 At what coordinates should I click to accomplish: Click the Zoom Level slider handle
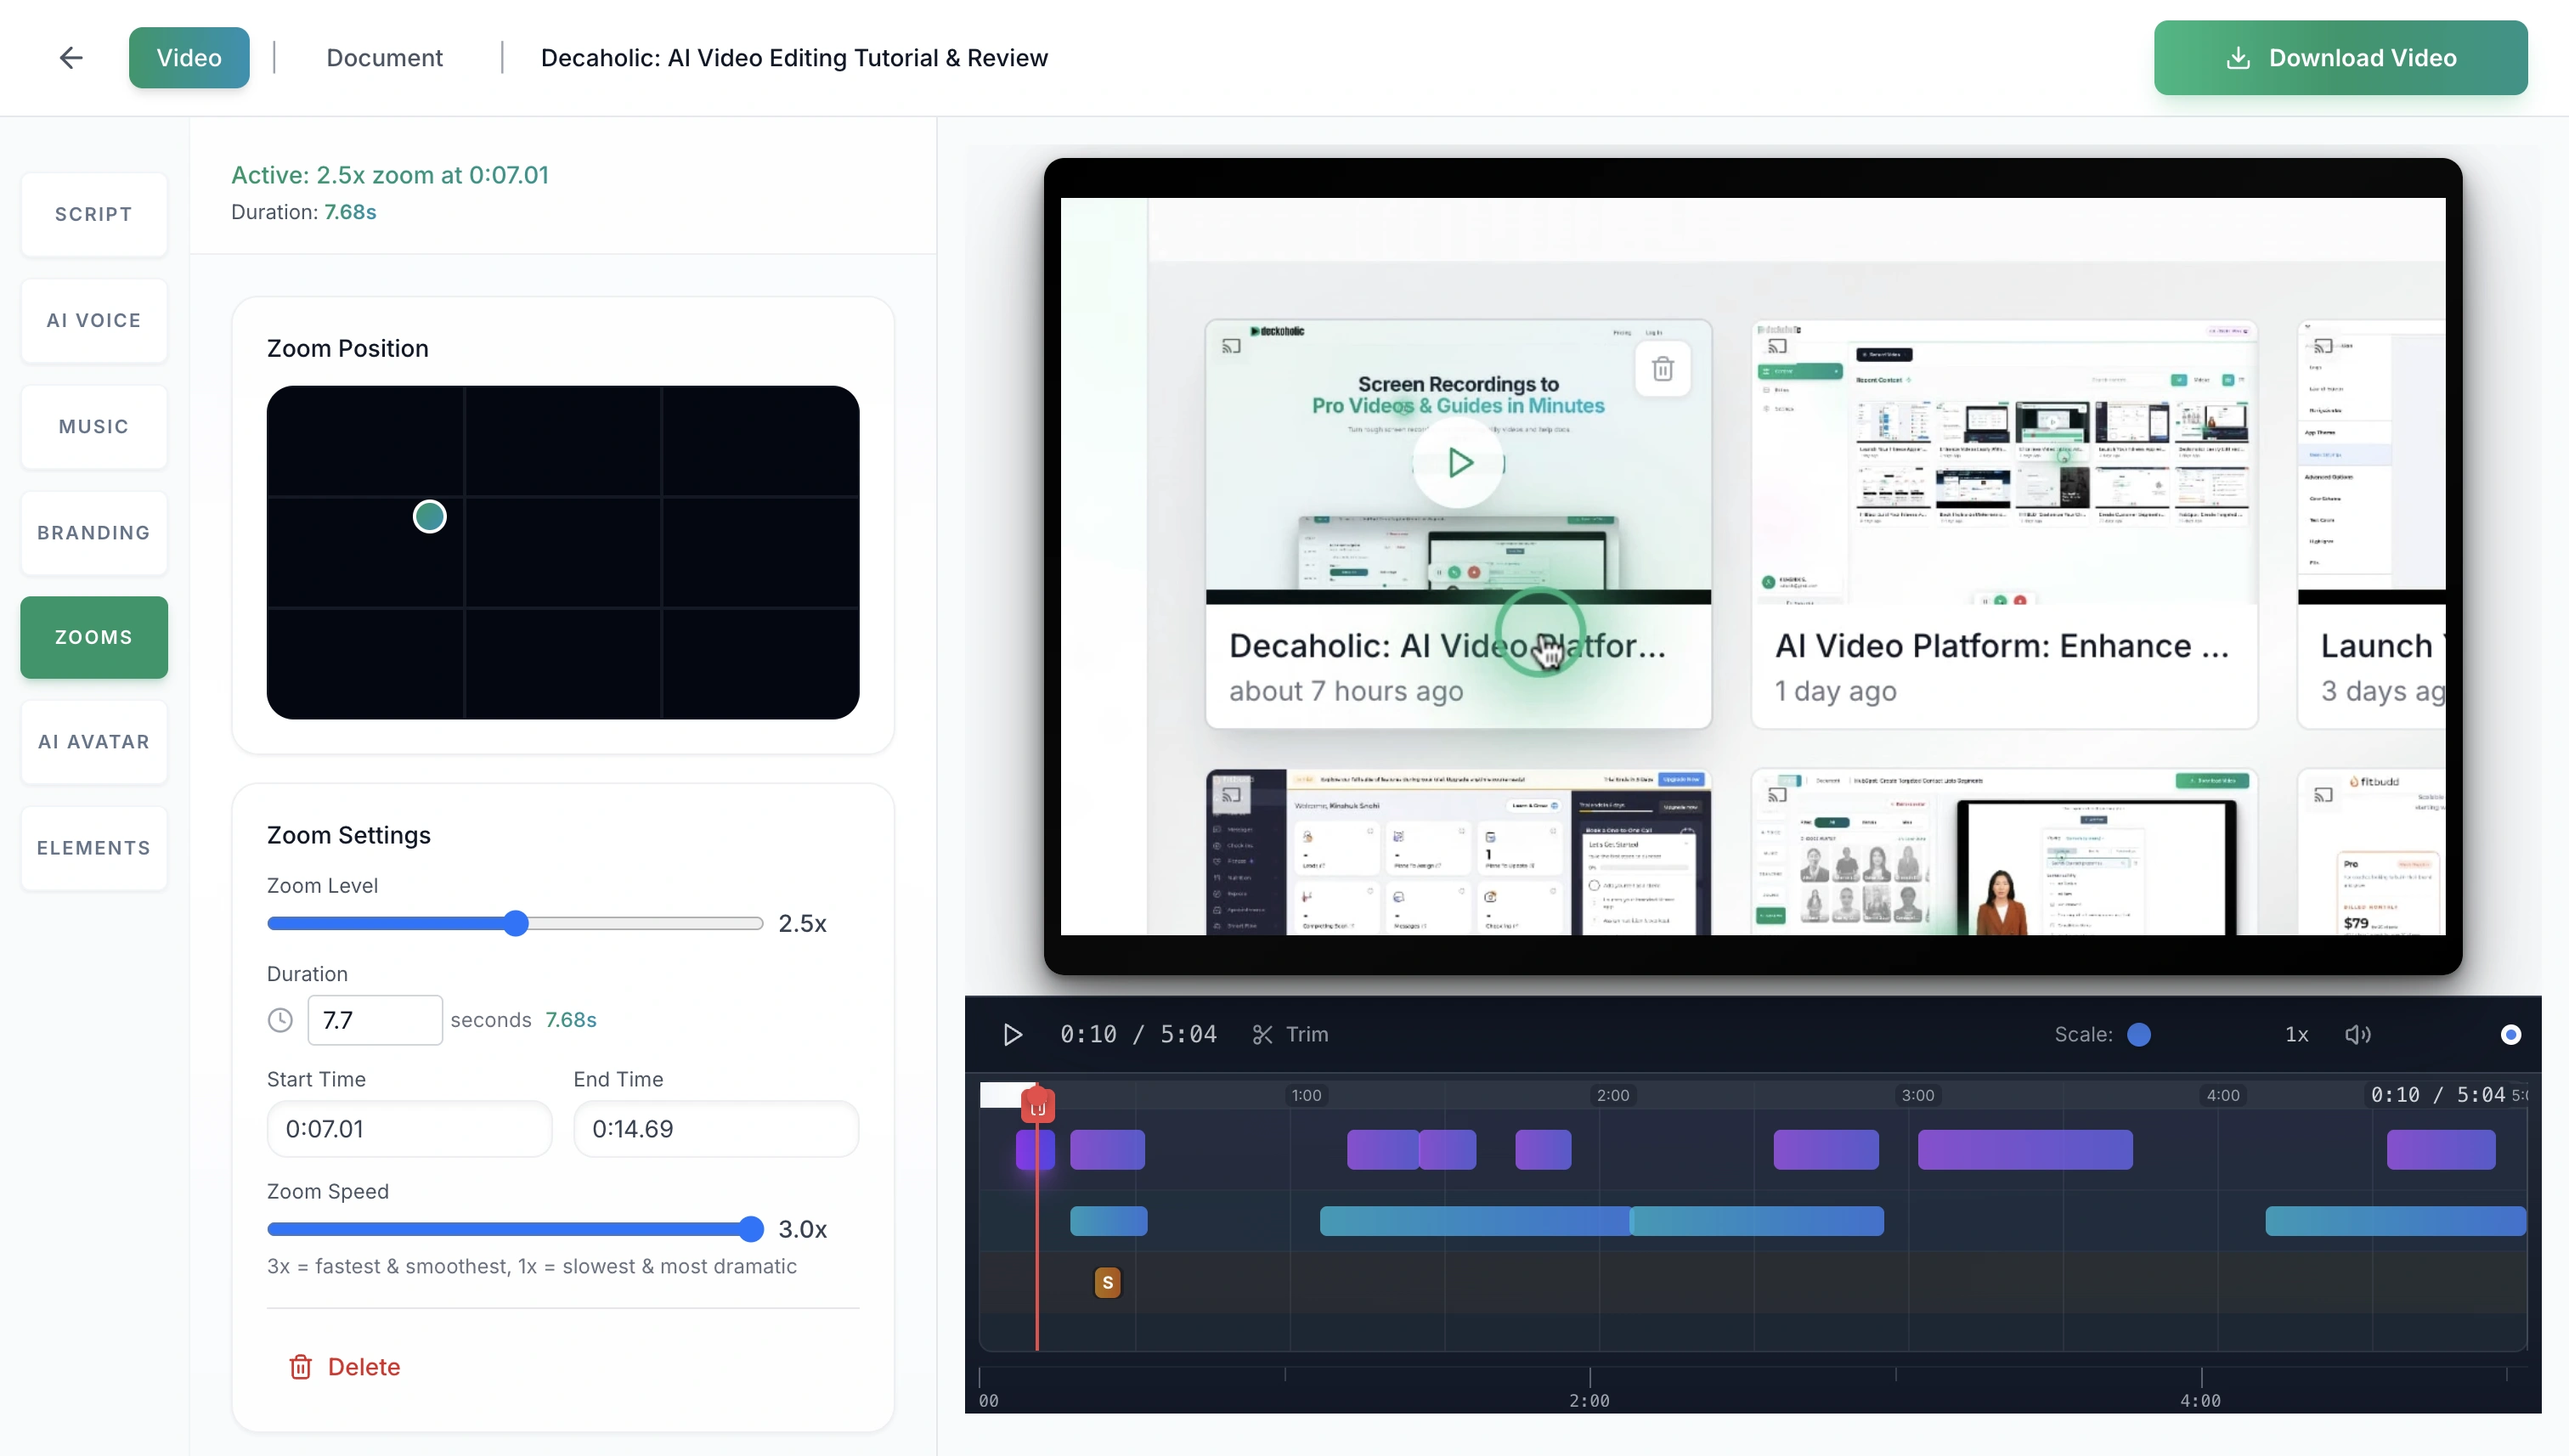[516, 923]
